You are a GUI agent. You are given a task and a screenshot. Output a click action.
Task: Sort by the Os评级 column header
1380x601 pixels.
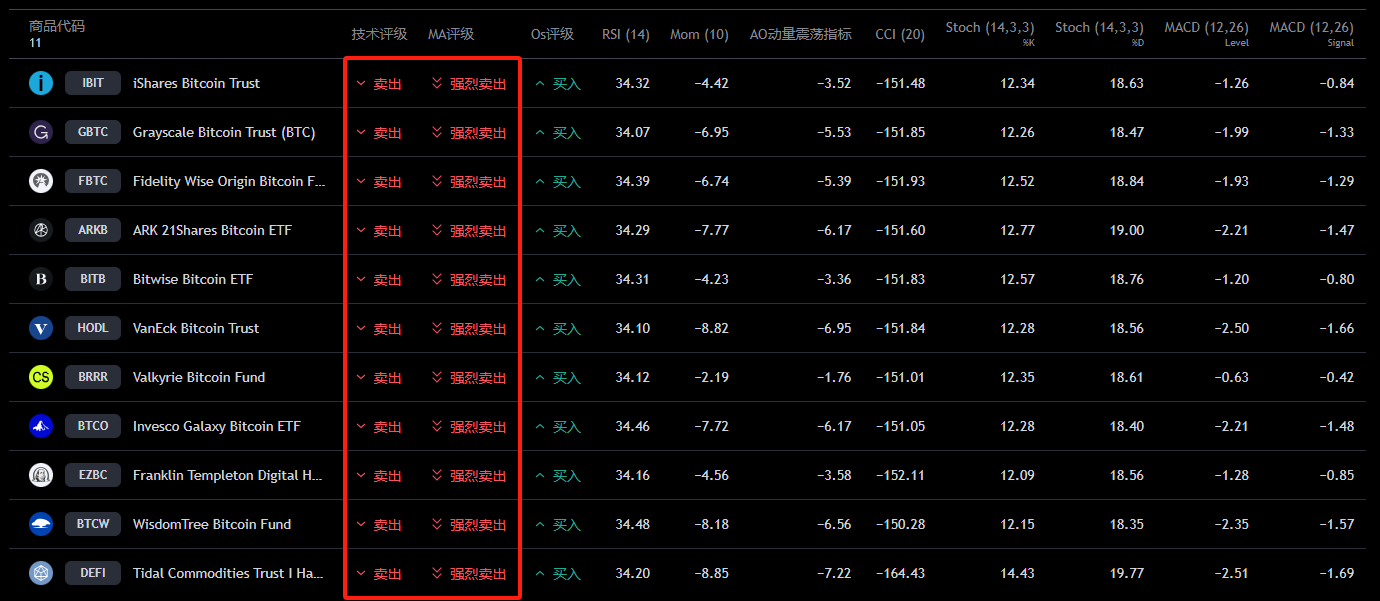(x=552, y=34)
